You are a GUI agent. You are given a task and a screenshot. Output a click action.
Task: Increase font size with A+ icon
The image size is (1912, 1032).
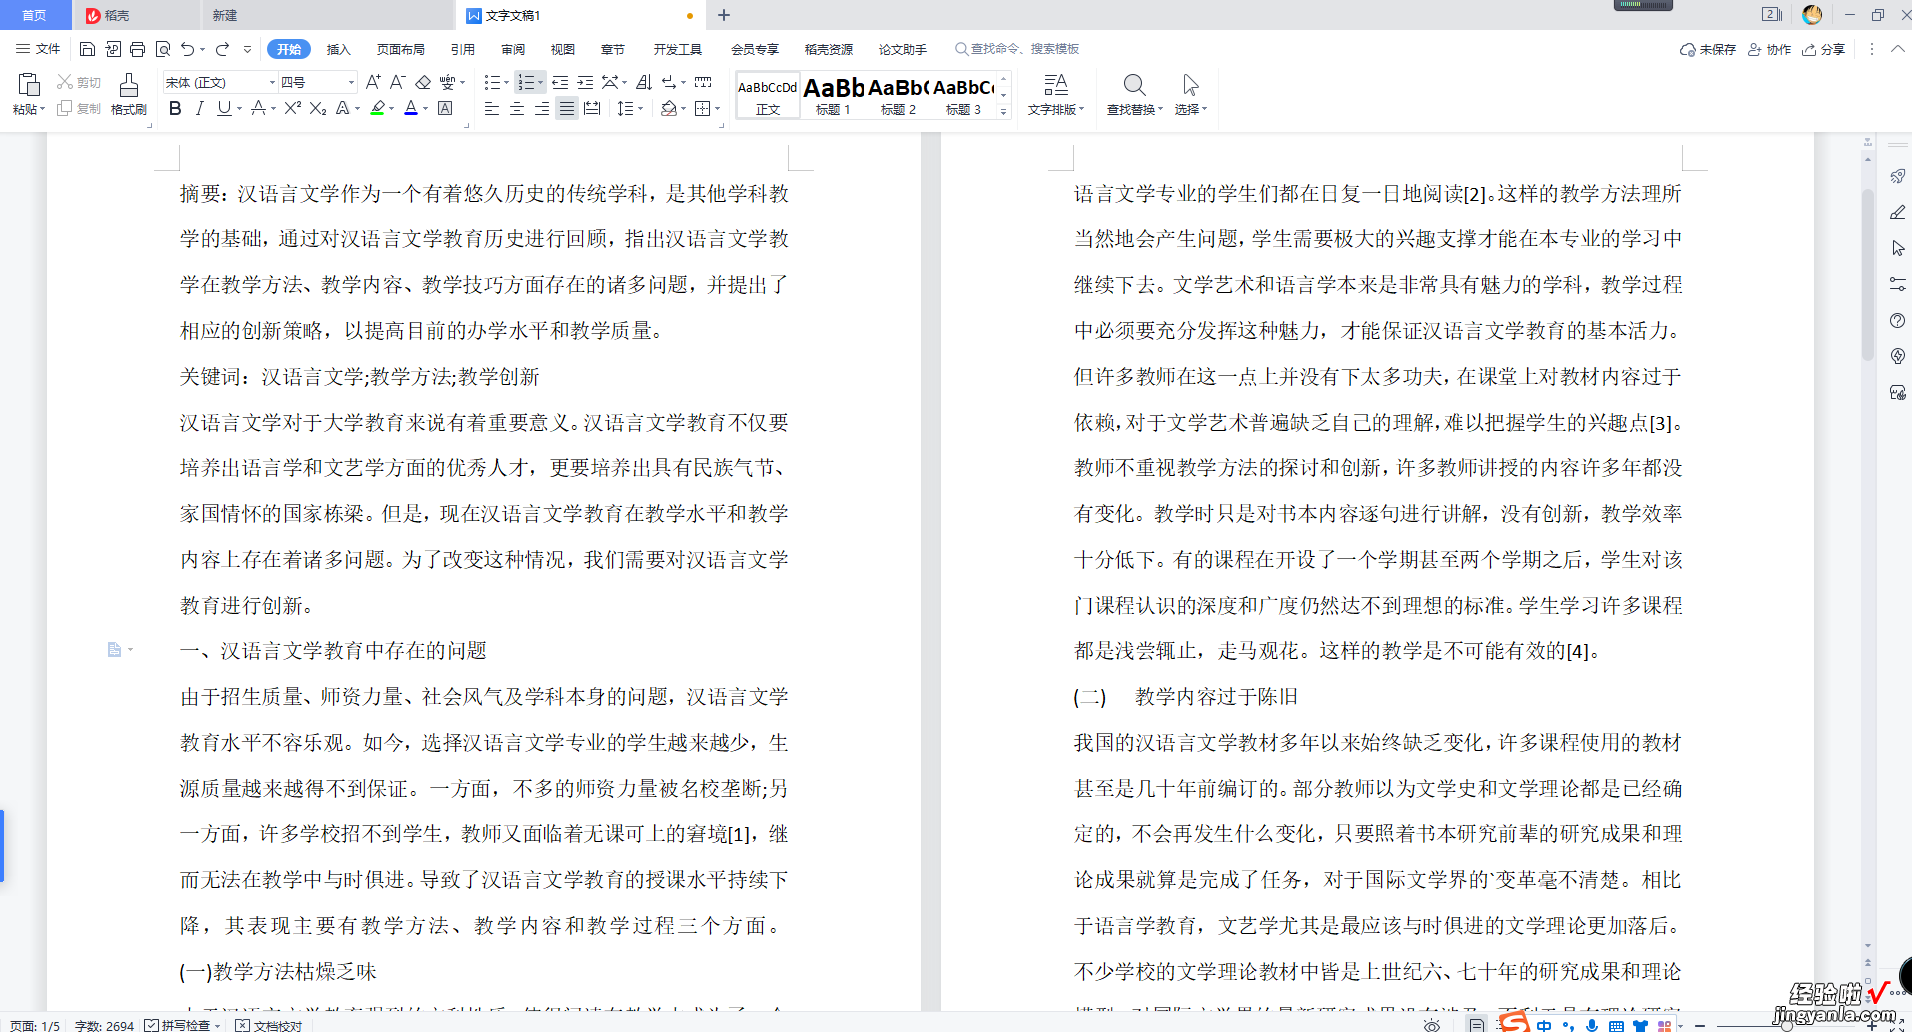click(x=373, y=82)
